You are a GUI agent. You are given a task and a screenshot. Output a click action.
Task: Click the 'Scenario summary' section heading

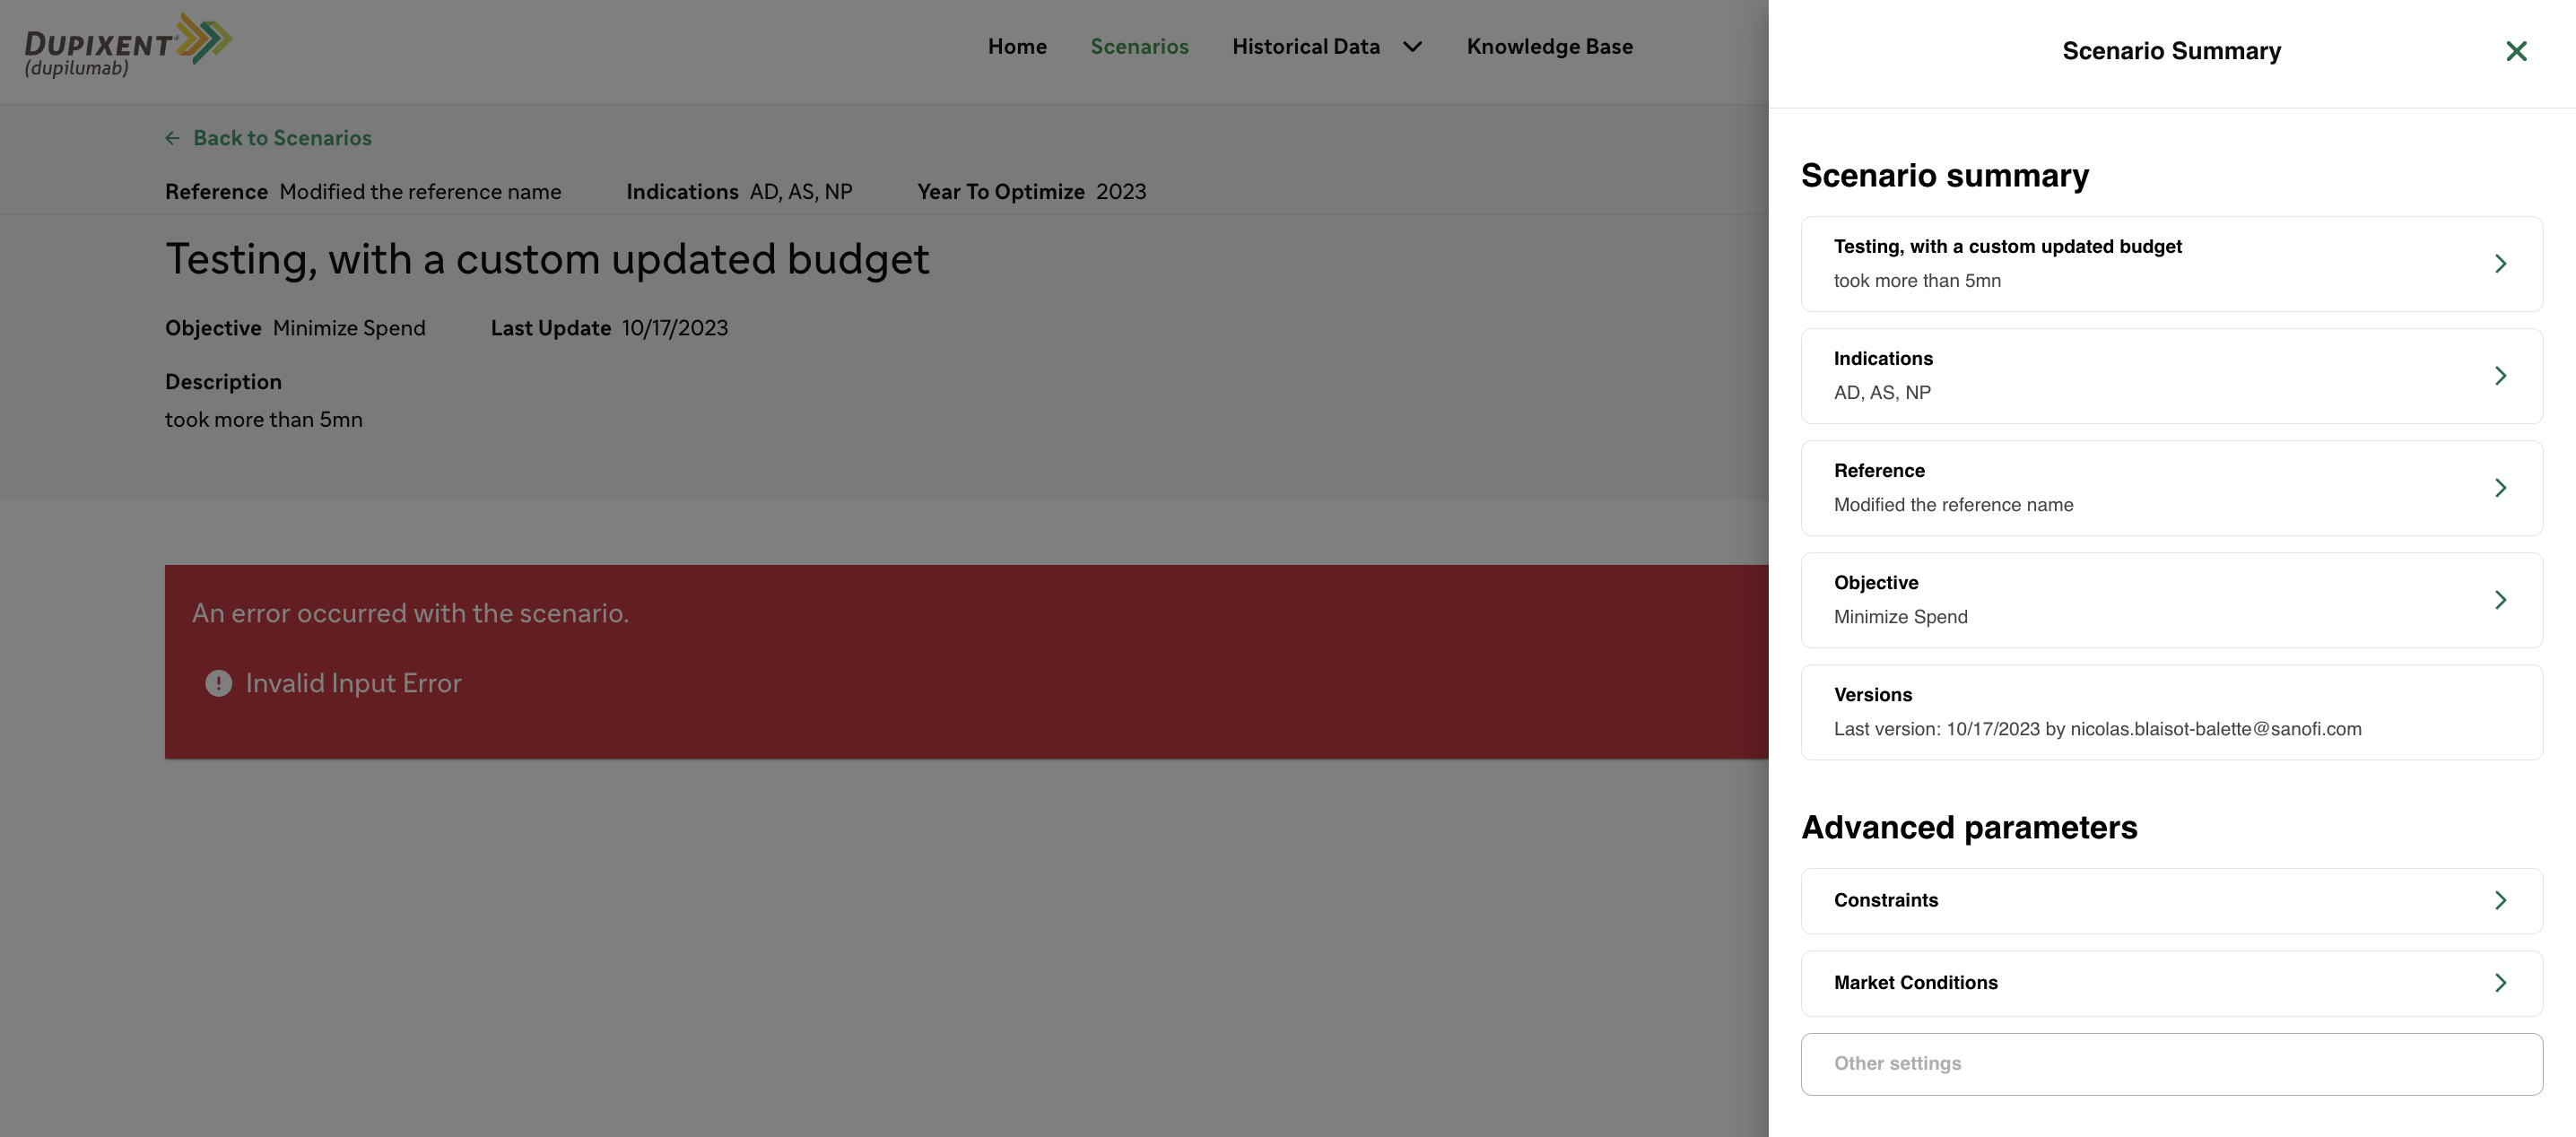[1944, 176]
